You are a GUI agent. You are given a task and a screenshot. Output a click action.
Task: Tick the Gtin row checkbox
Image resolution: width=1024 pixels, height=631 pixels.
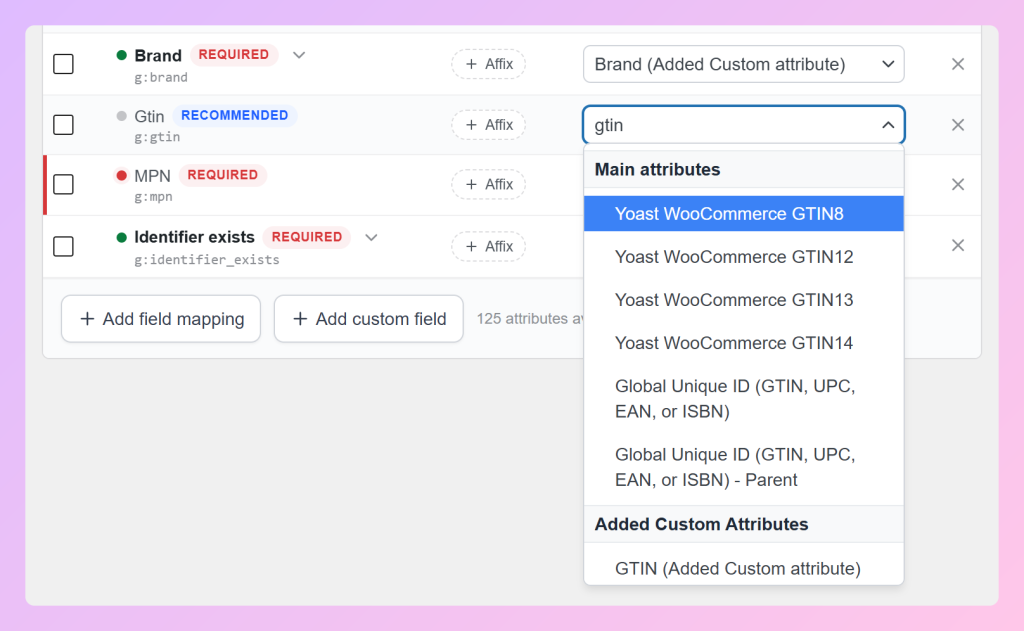pyautogui.click(x=63, y=125)
